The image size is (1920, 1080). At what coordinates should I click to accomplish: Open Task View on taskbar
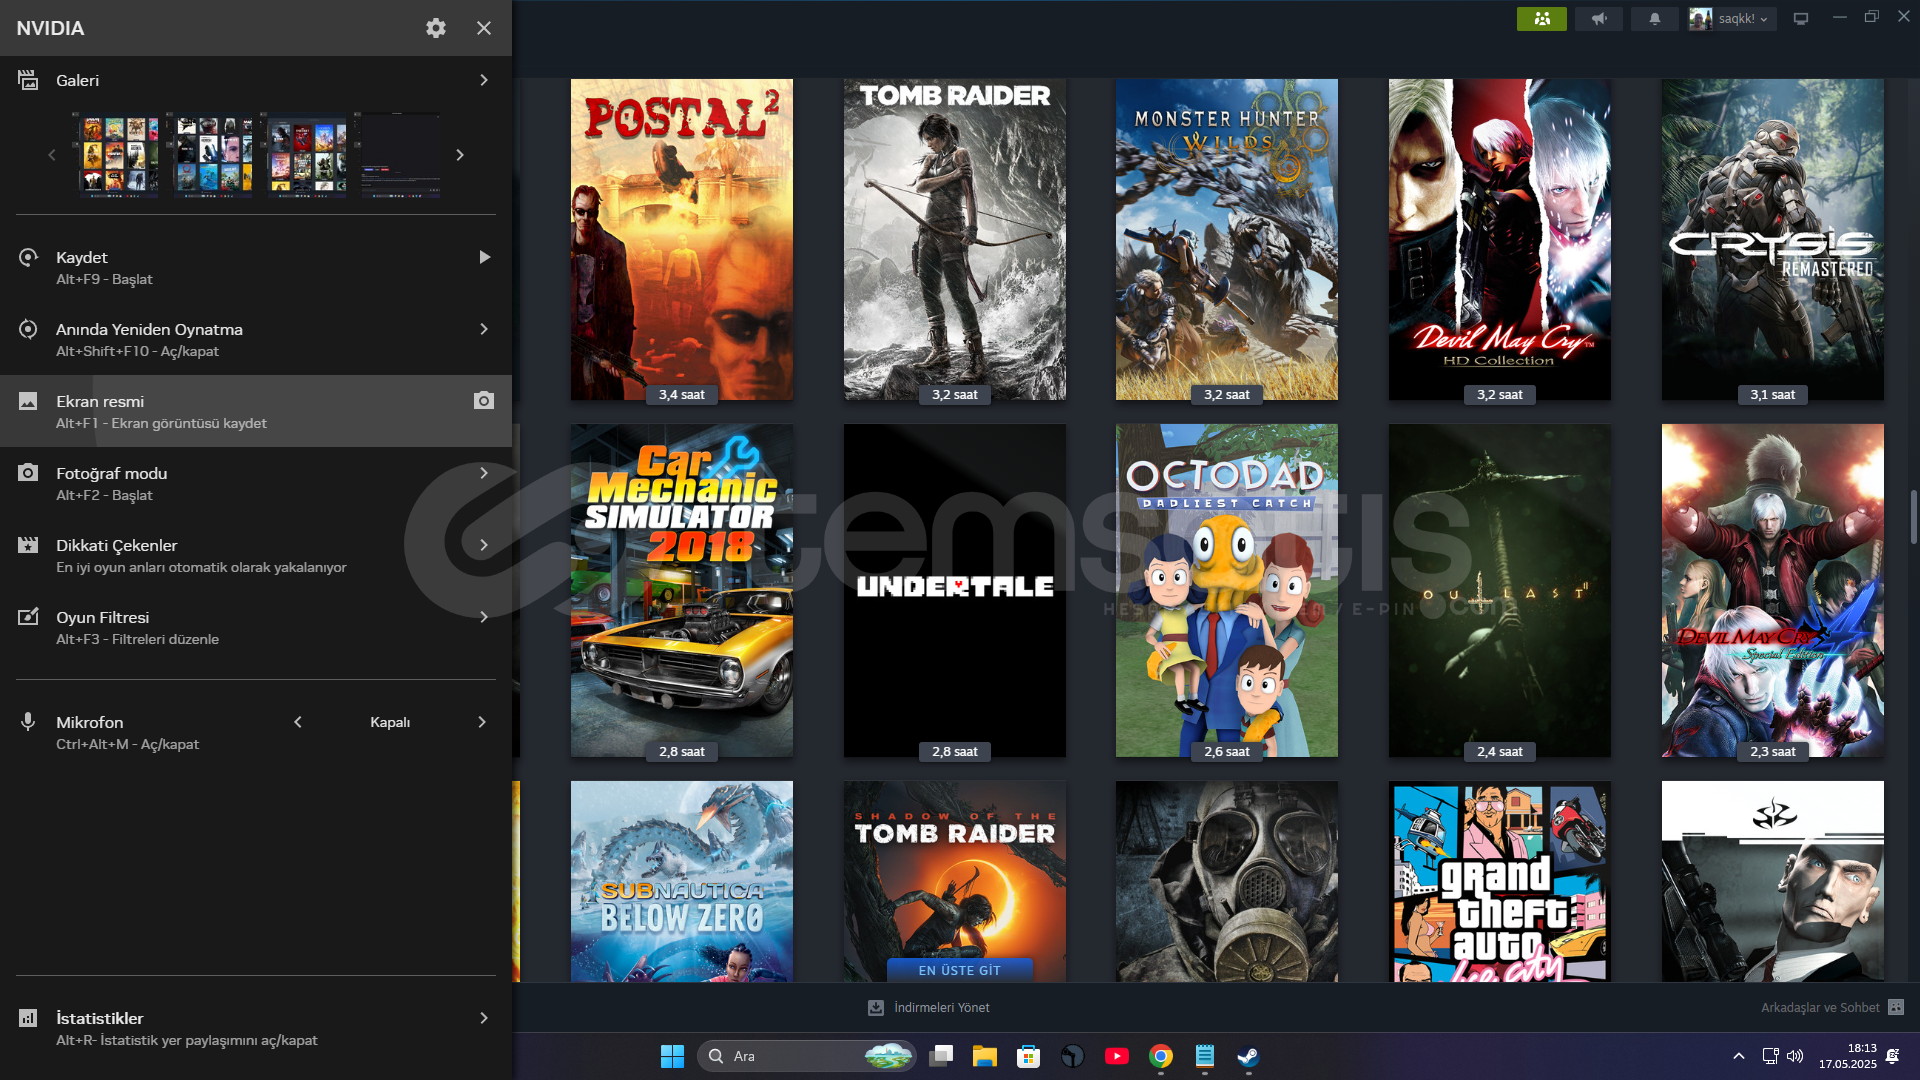pos(941,1056)
